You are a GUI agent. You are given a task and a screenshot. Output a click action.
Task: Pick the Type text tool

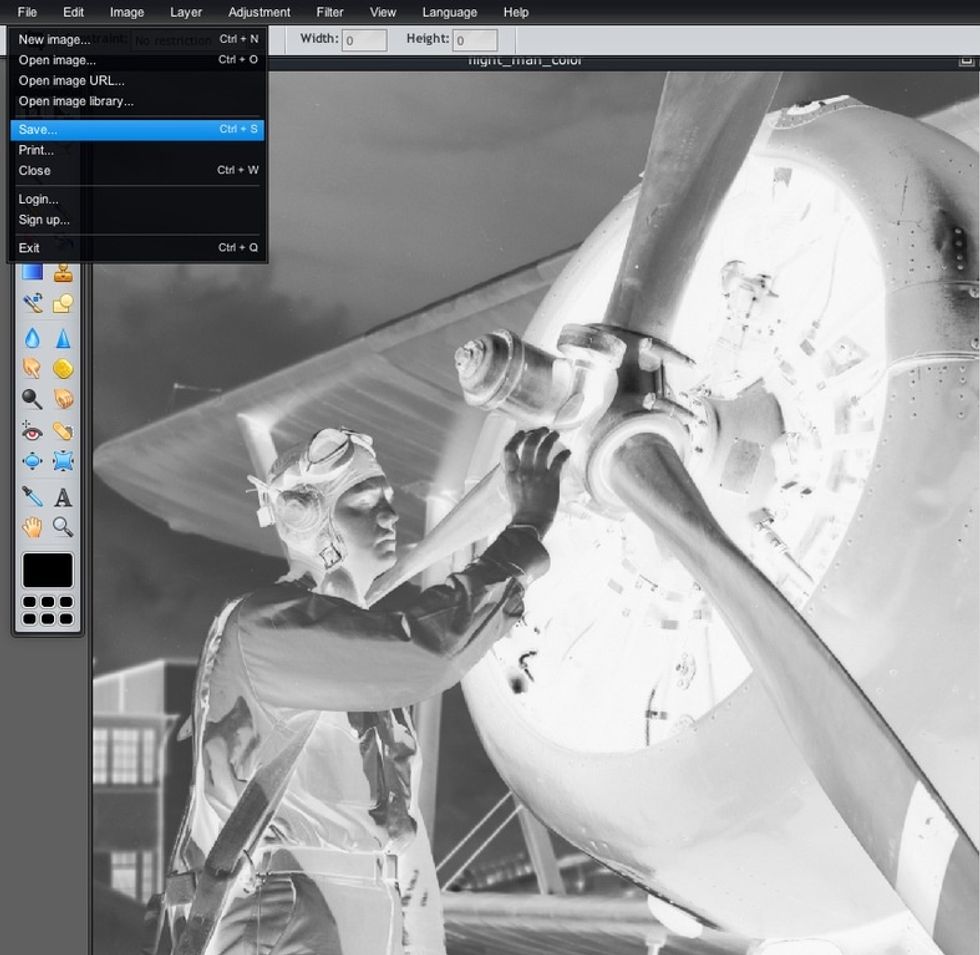(x=63, y=497)
